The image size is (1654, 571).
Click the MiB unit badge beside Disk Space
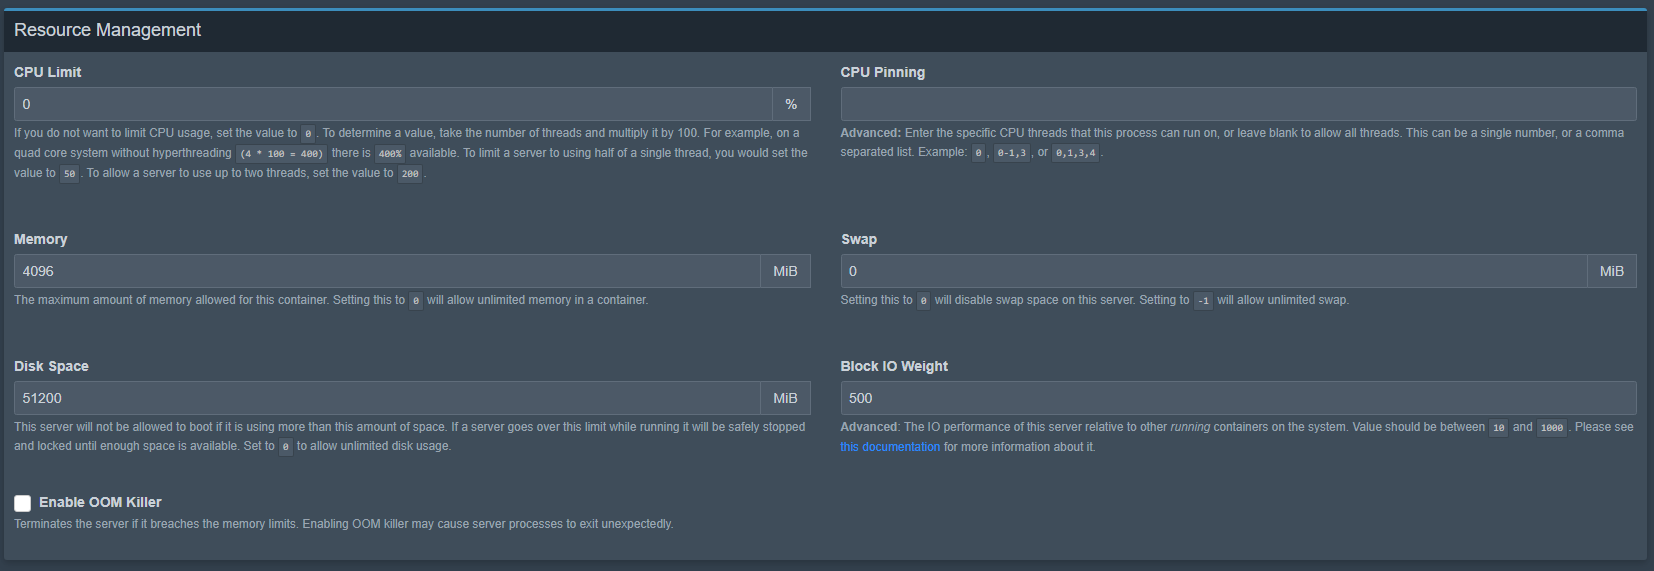pos(785,398)
